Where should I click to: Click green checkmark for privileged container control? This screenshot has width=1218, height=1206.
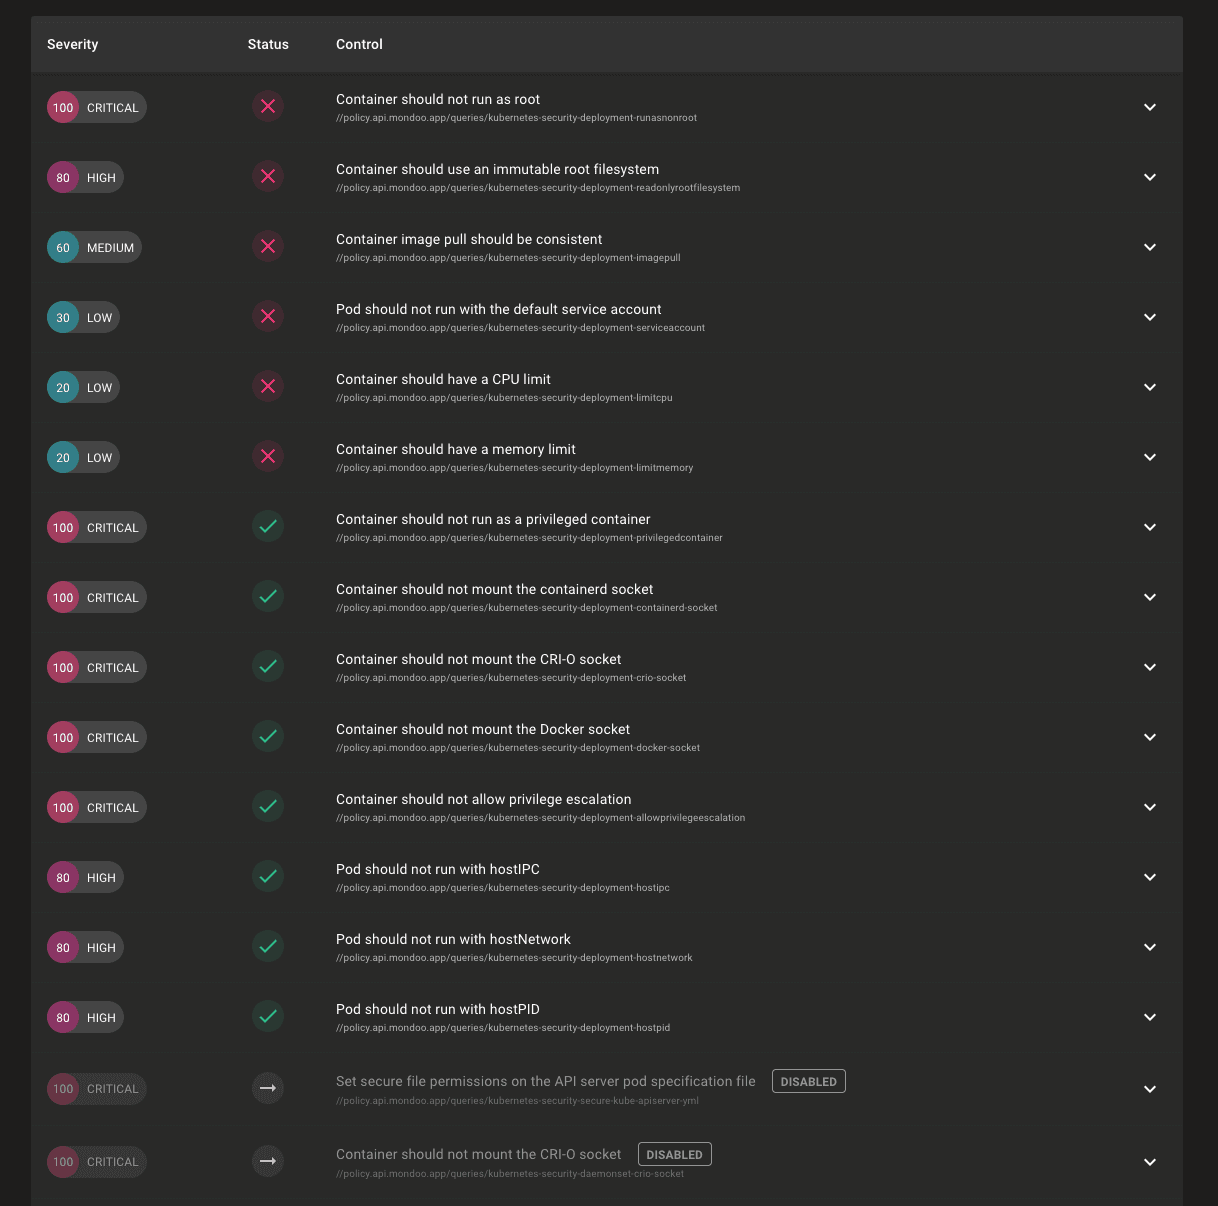268,527
